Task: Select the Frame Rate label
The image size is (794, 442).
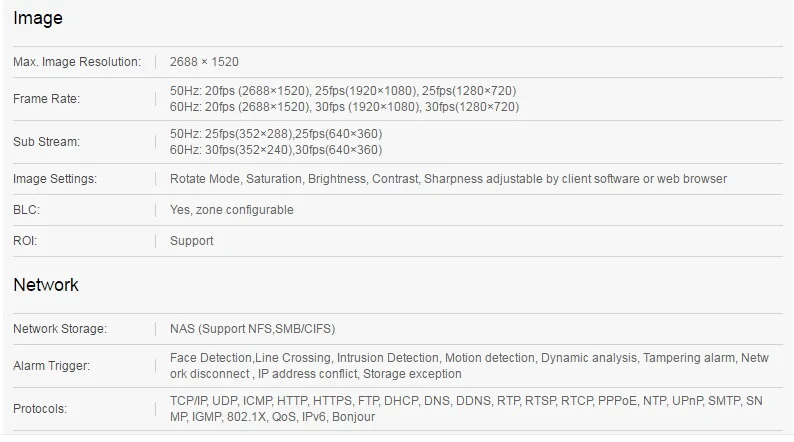Action: (x=47, y=99)
